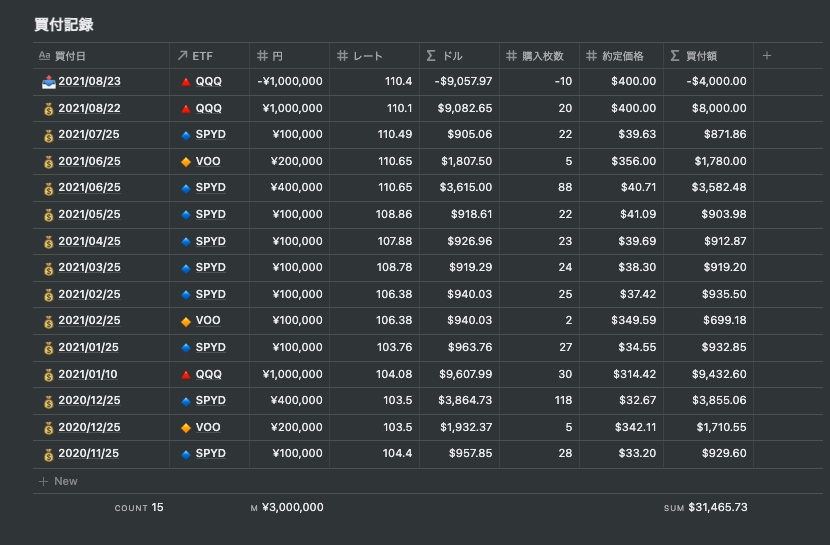The image size is (830, 545).
Task: Click the inbox icon for 2021/08/23
Action: (48, 82)
